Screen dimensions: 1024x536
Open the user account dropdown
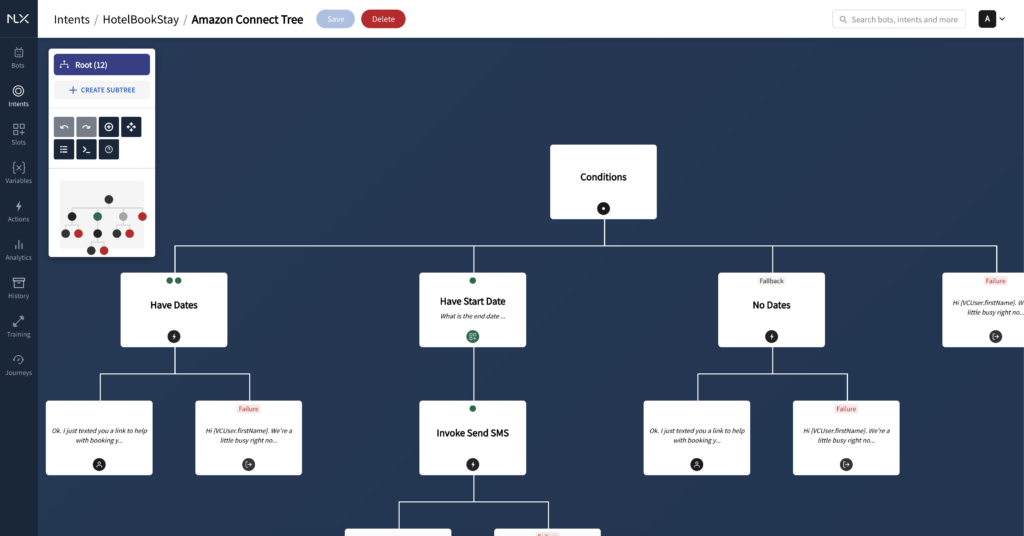(x=992, y=19)
